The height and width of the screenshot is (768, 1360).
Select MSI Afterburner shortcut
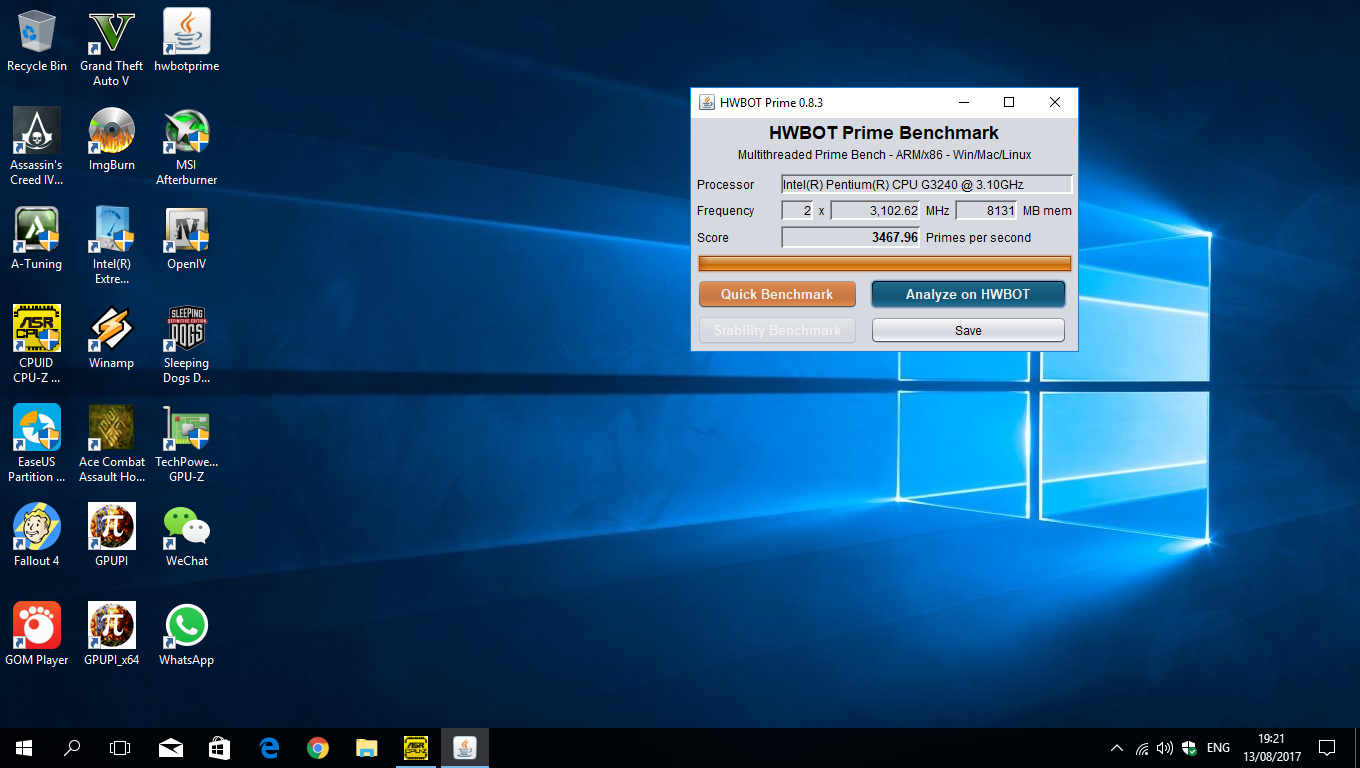pyautogui.click(x=186, y=147)
